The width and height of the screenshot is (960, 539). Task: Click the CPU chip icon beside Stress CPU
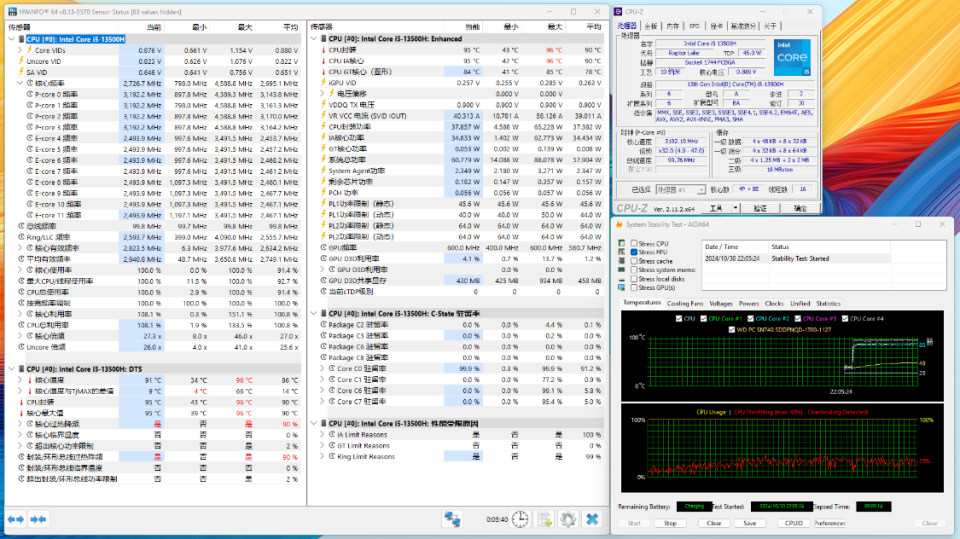click(x=621, y=243)
